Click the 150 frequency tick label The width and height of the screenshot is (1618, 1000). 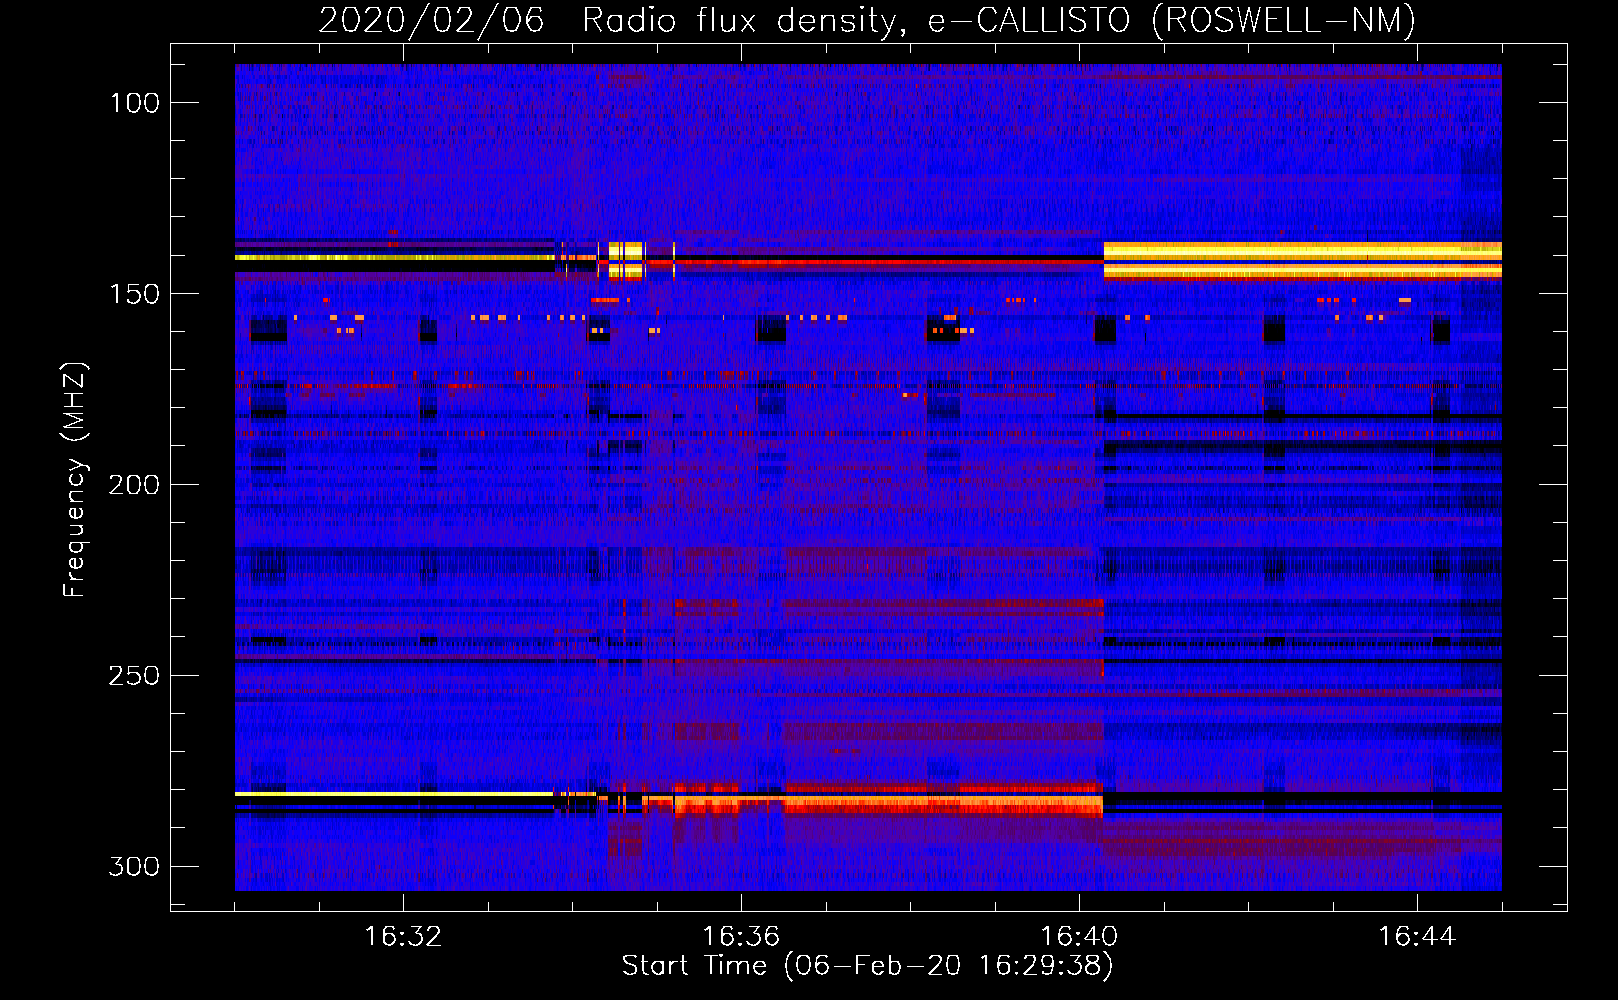point(135,294)
